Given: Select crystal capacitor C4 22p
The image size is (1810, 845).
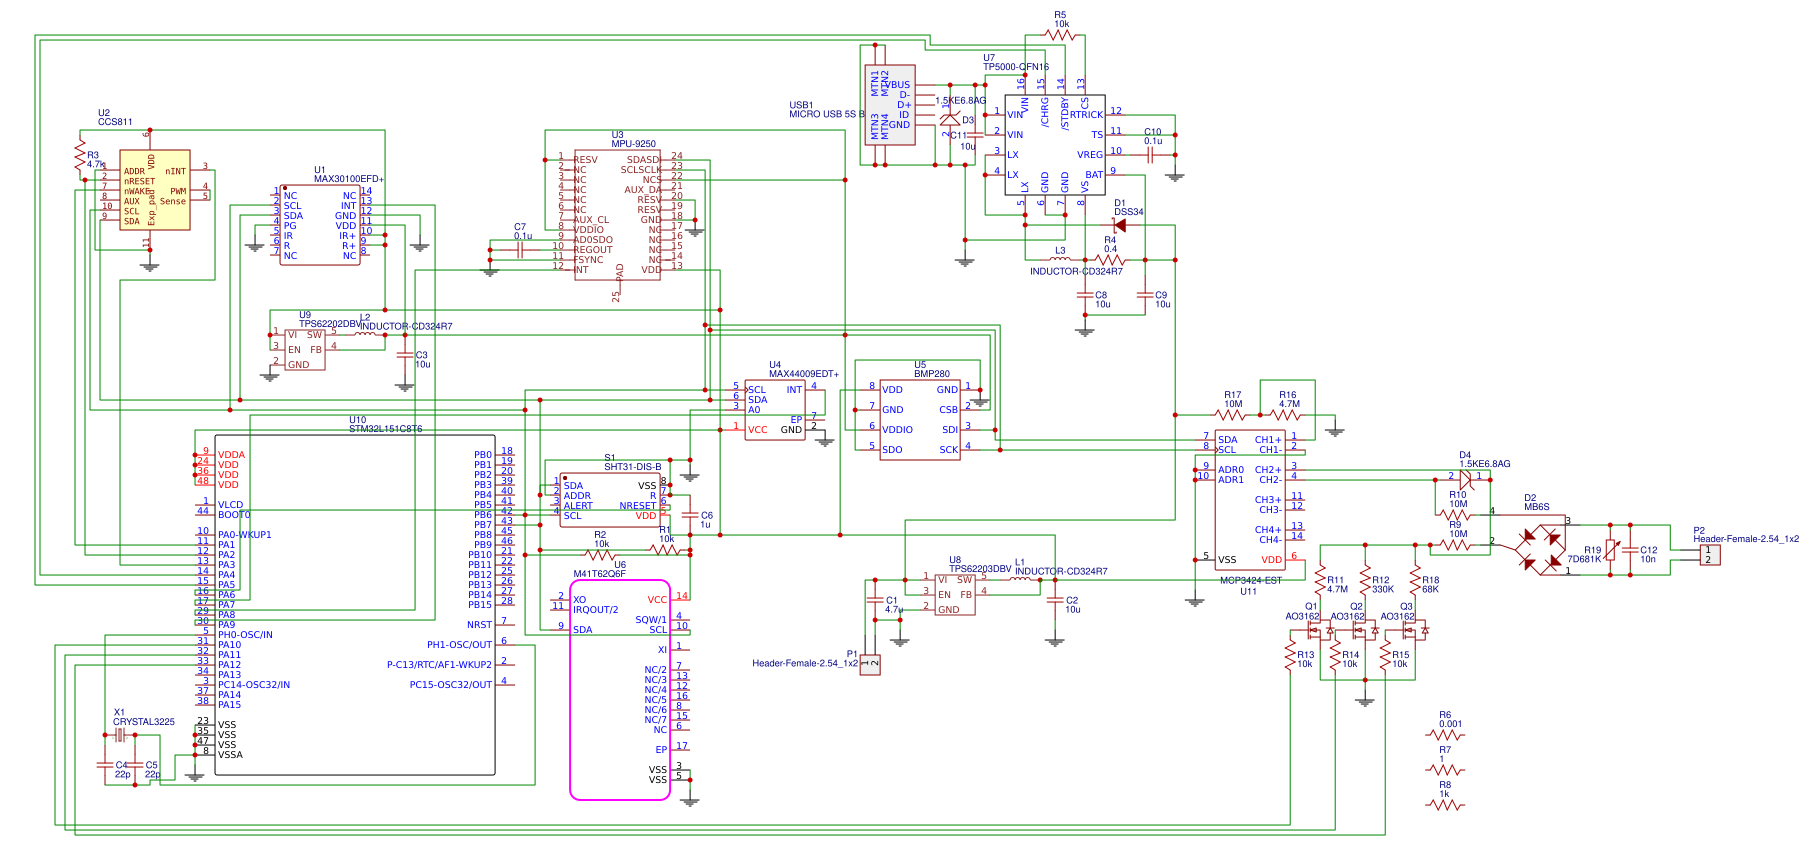Looking at the screenshot, I should 105,765.
